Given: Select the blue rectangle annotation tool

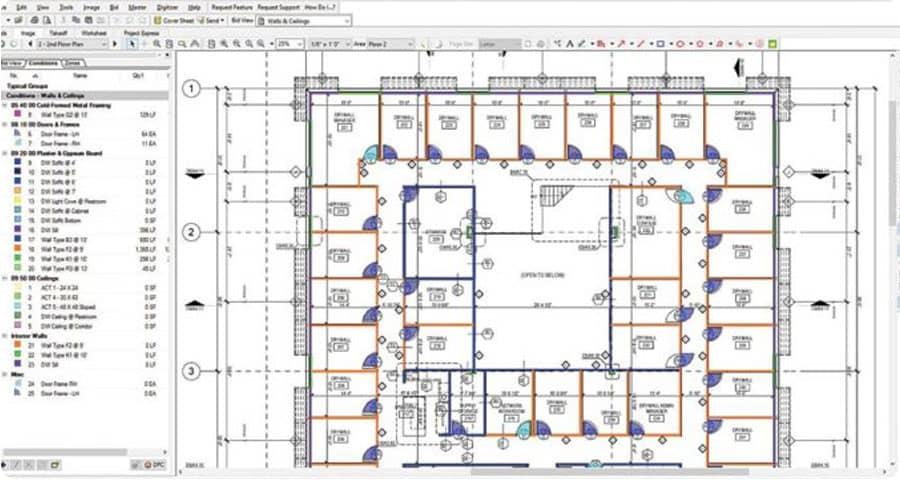Looking at the screenshot, I should pyautogui.click(x=660, y=44).
